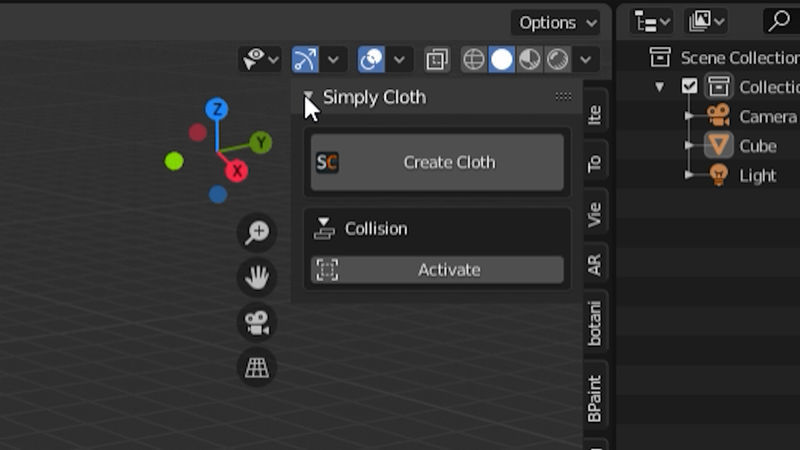Switch to solid shading mode
The width and height of the screenshot is (800, 450).
pyautogui.click(x=502, y=60)
